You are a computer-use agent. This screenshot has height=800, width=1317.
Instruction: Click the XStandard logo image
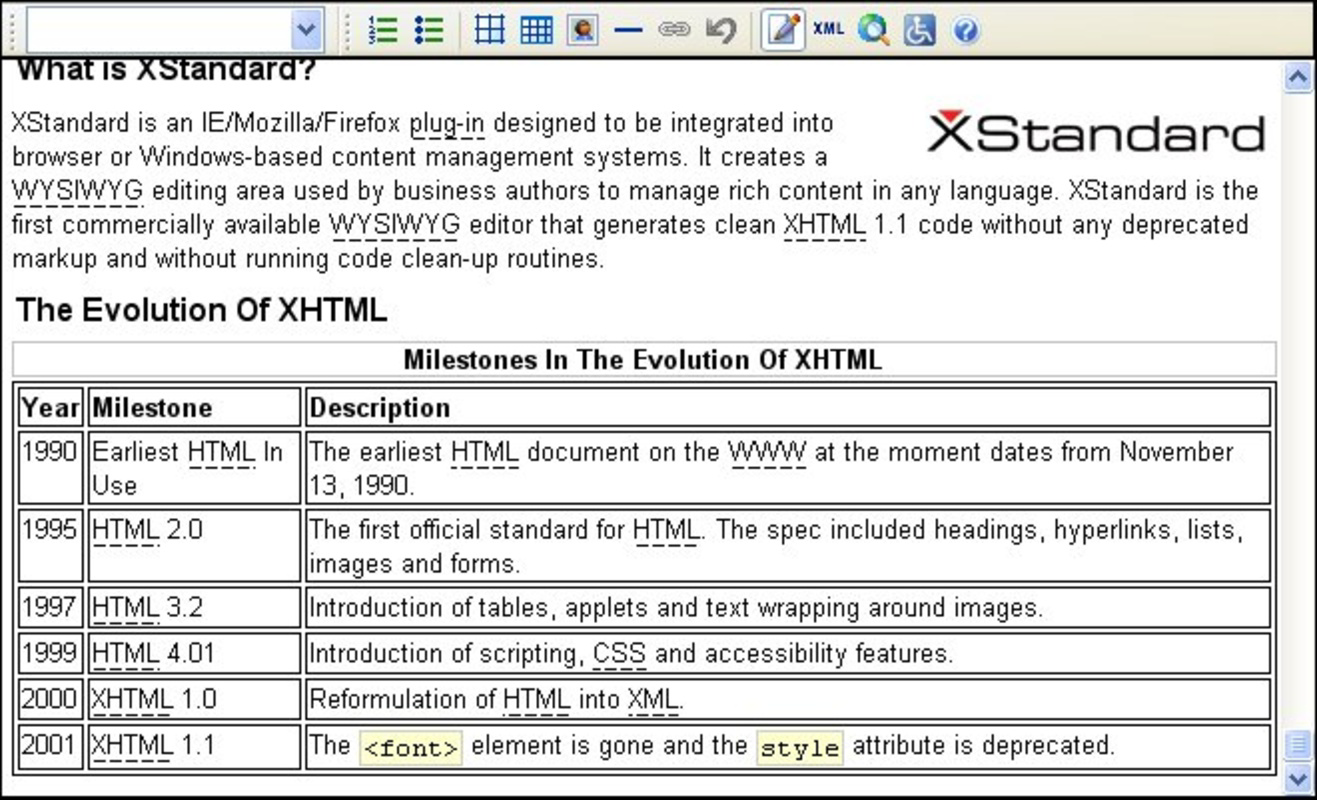[x=1096, y=133]
